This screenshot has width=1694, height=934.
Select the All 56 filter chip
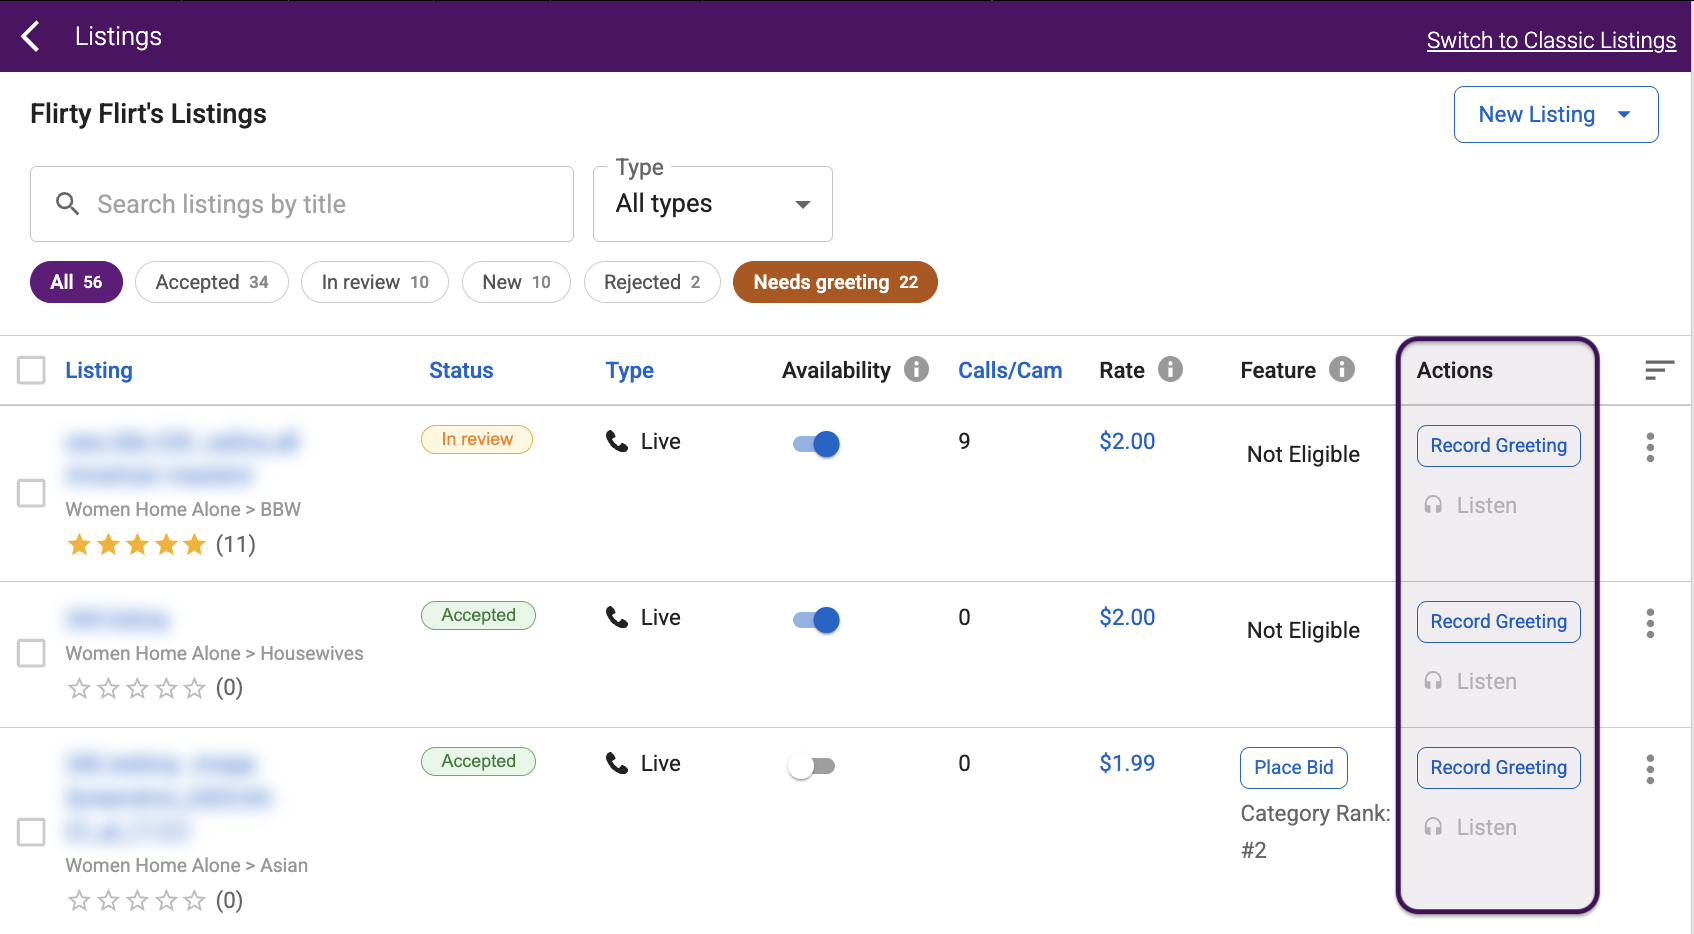point(76,282)
